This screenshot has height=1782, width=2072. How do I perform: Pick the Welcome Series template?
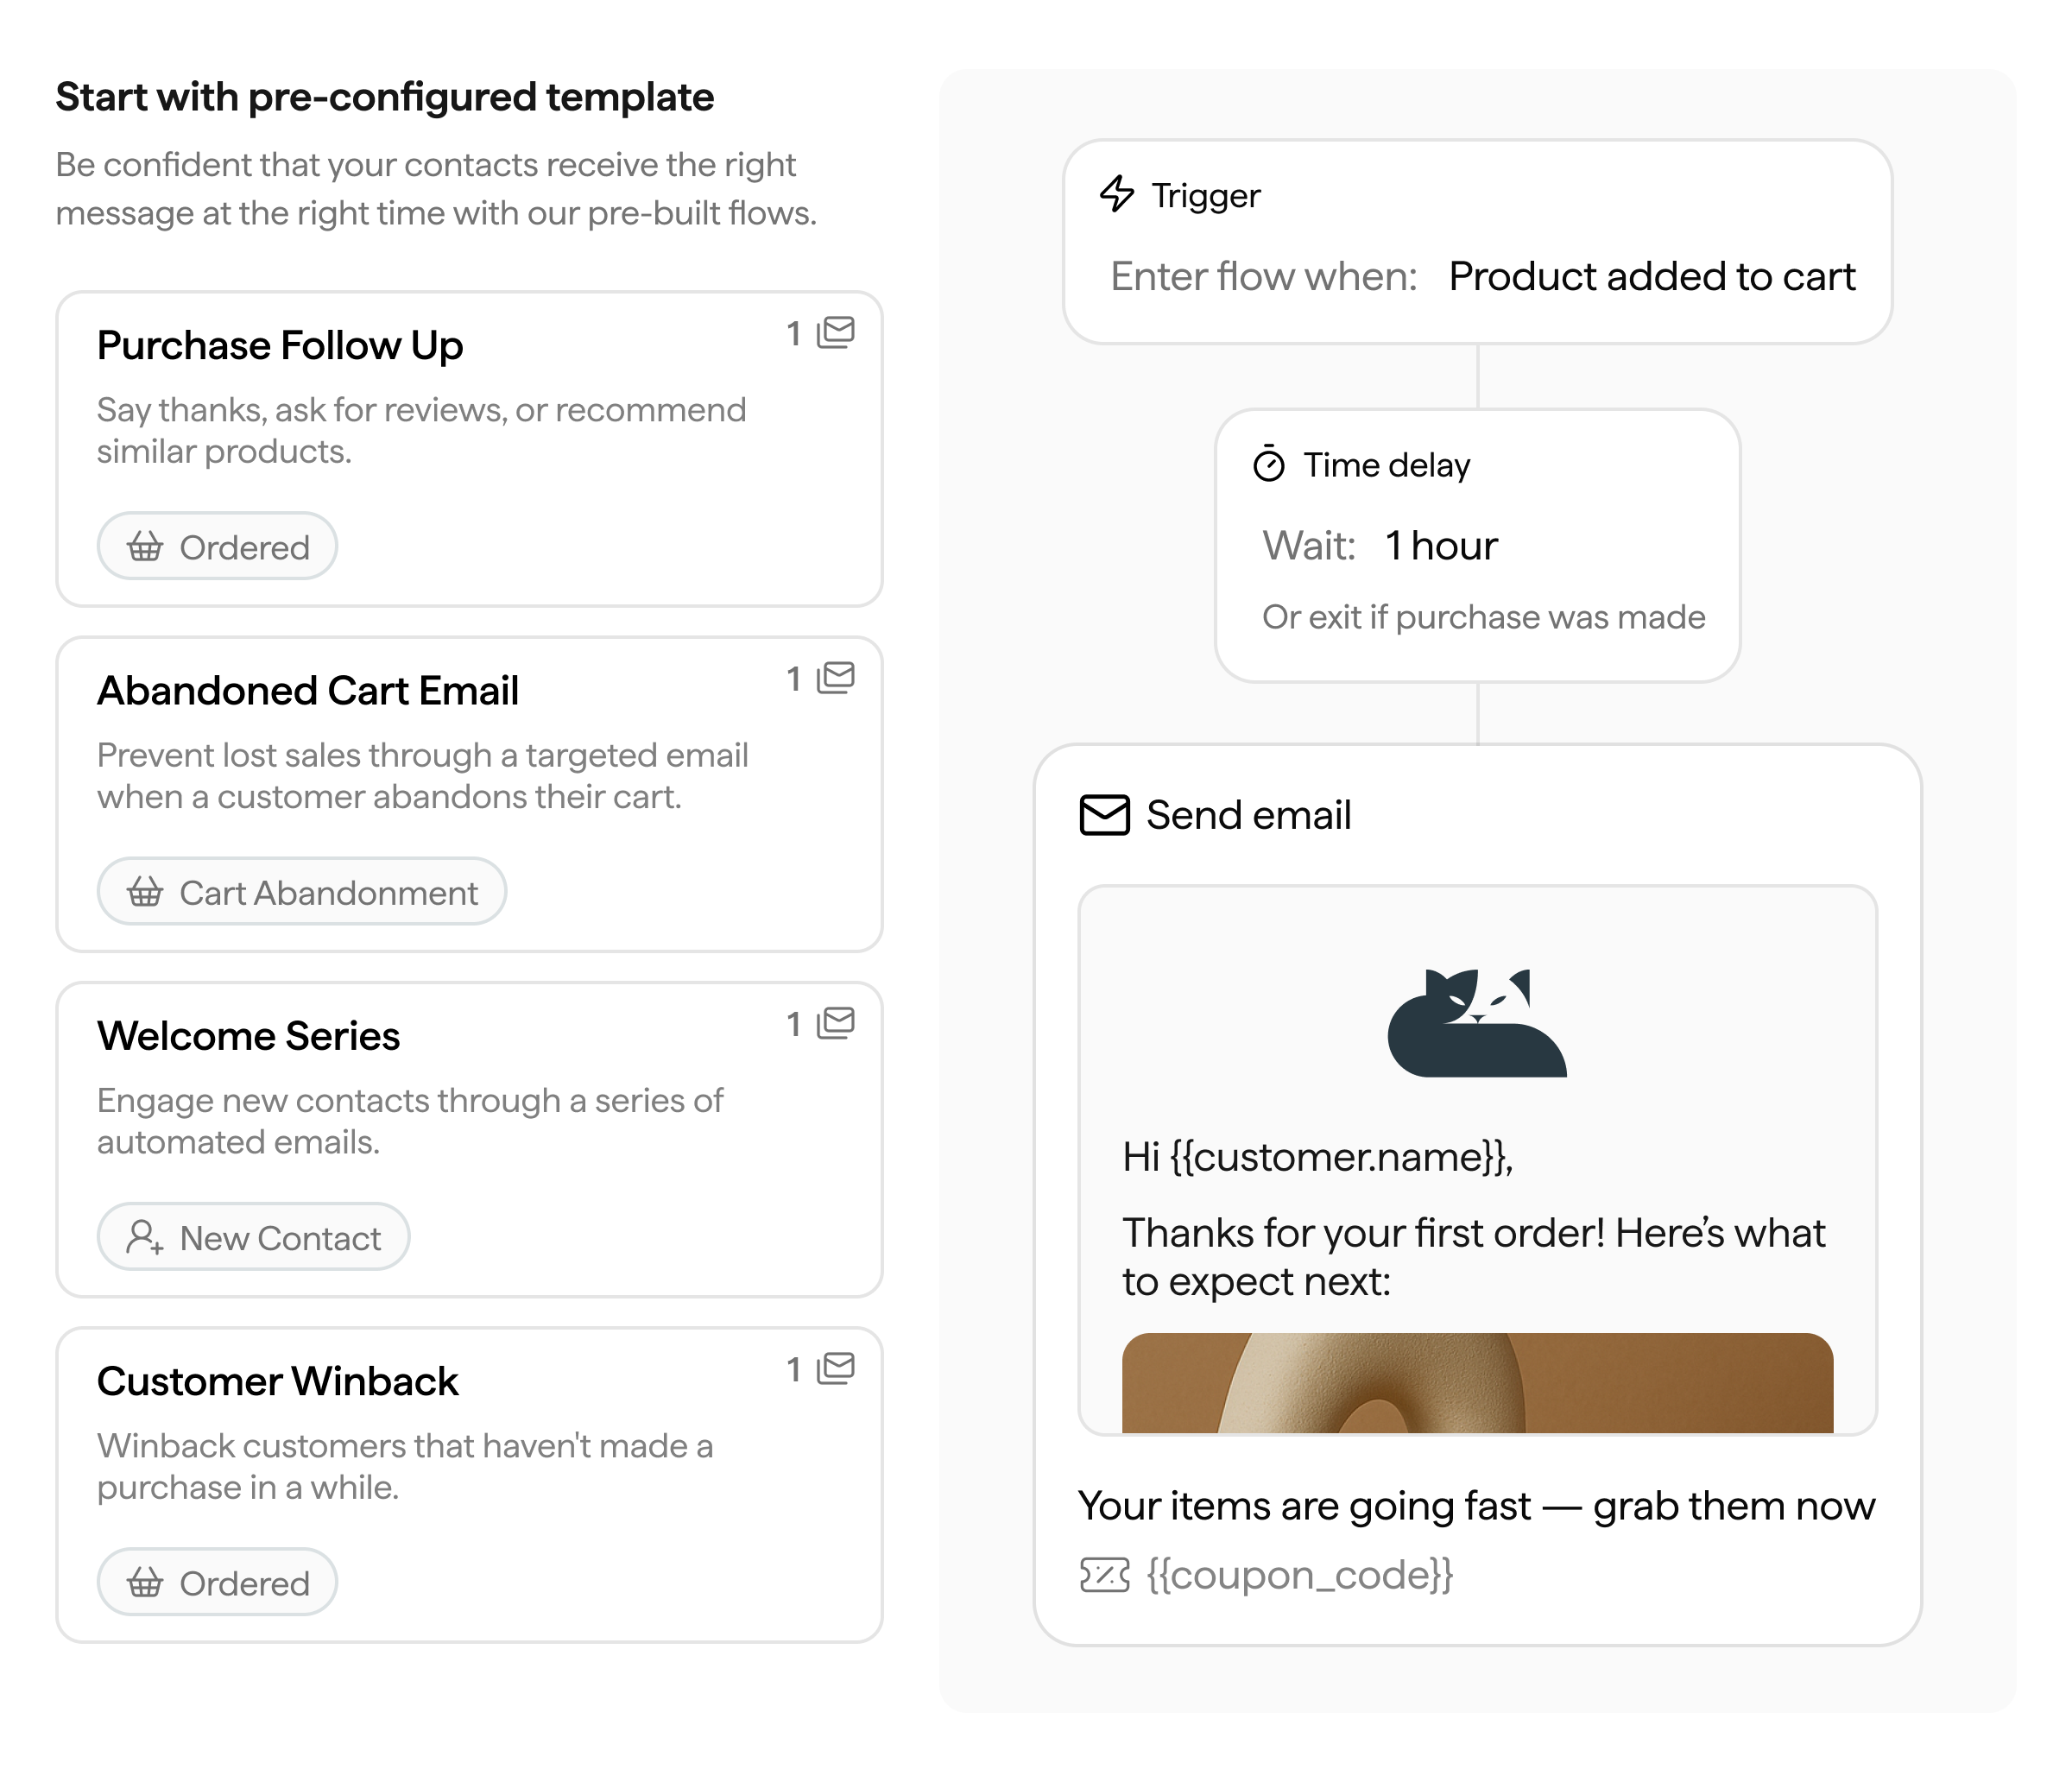coord(470,1140)
